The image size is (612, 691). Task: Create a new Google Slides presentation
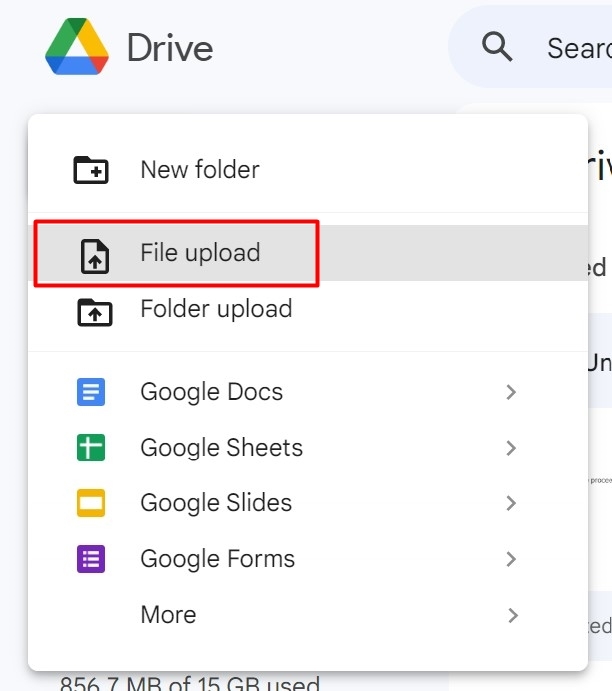[x=308, y=503]
